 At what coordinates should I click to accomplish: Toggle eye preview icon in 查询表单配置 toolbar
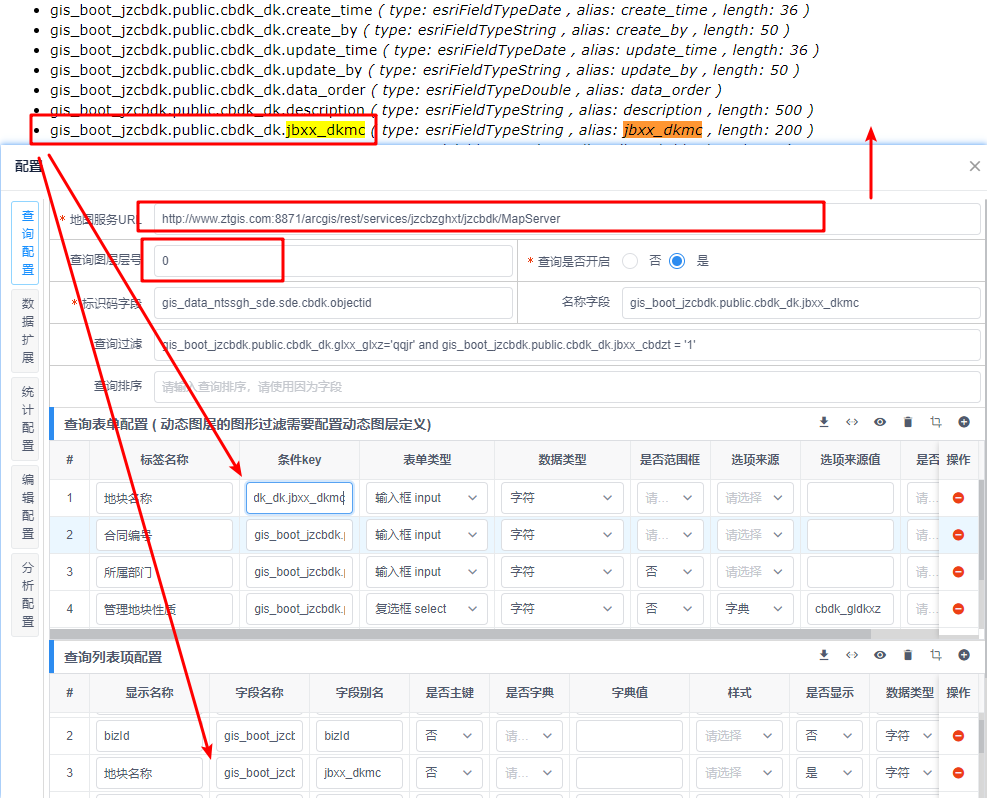[880, 423]
